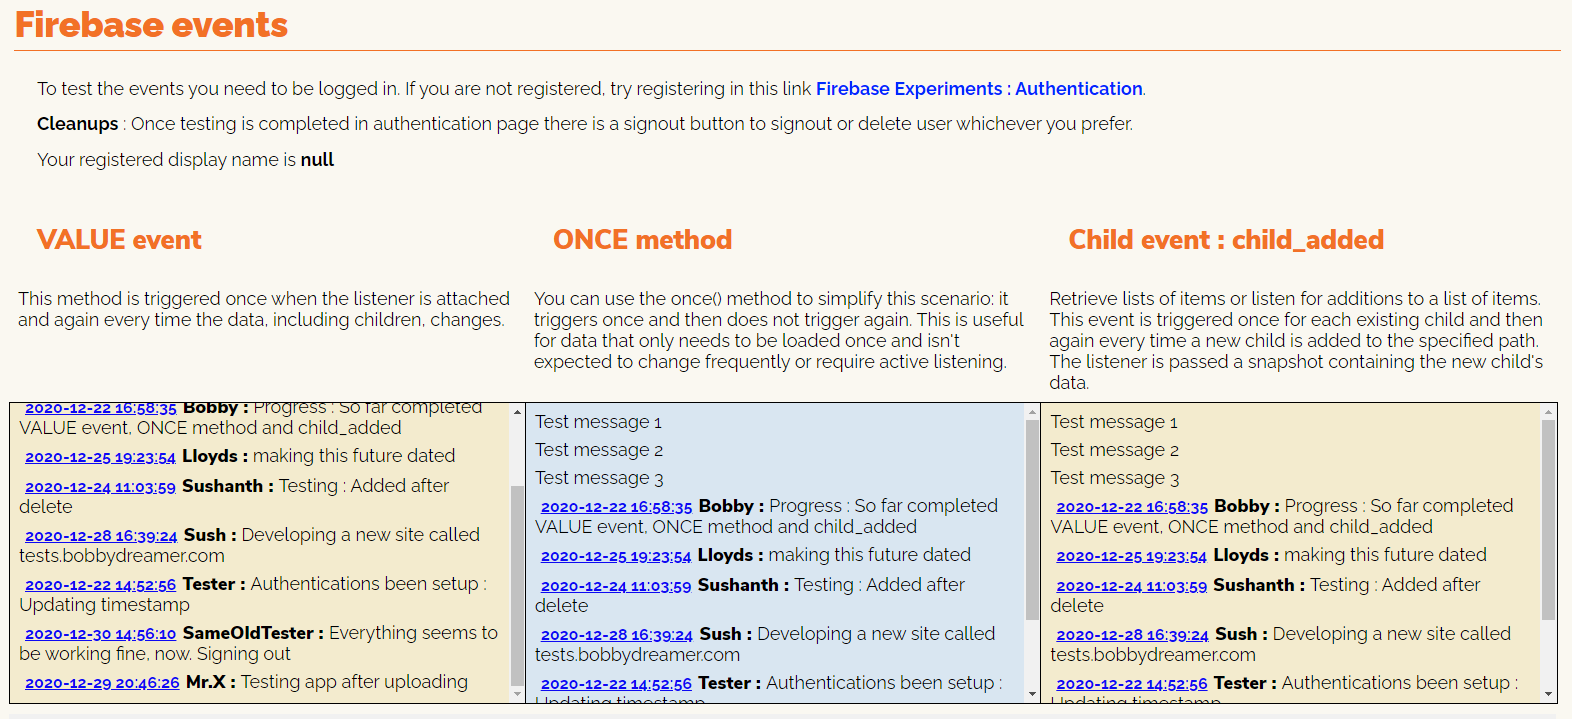
Task: Click ONCE panel scrollbar thumb
Action: pos(1033,520)
